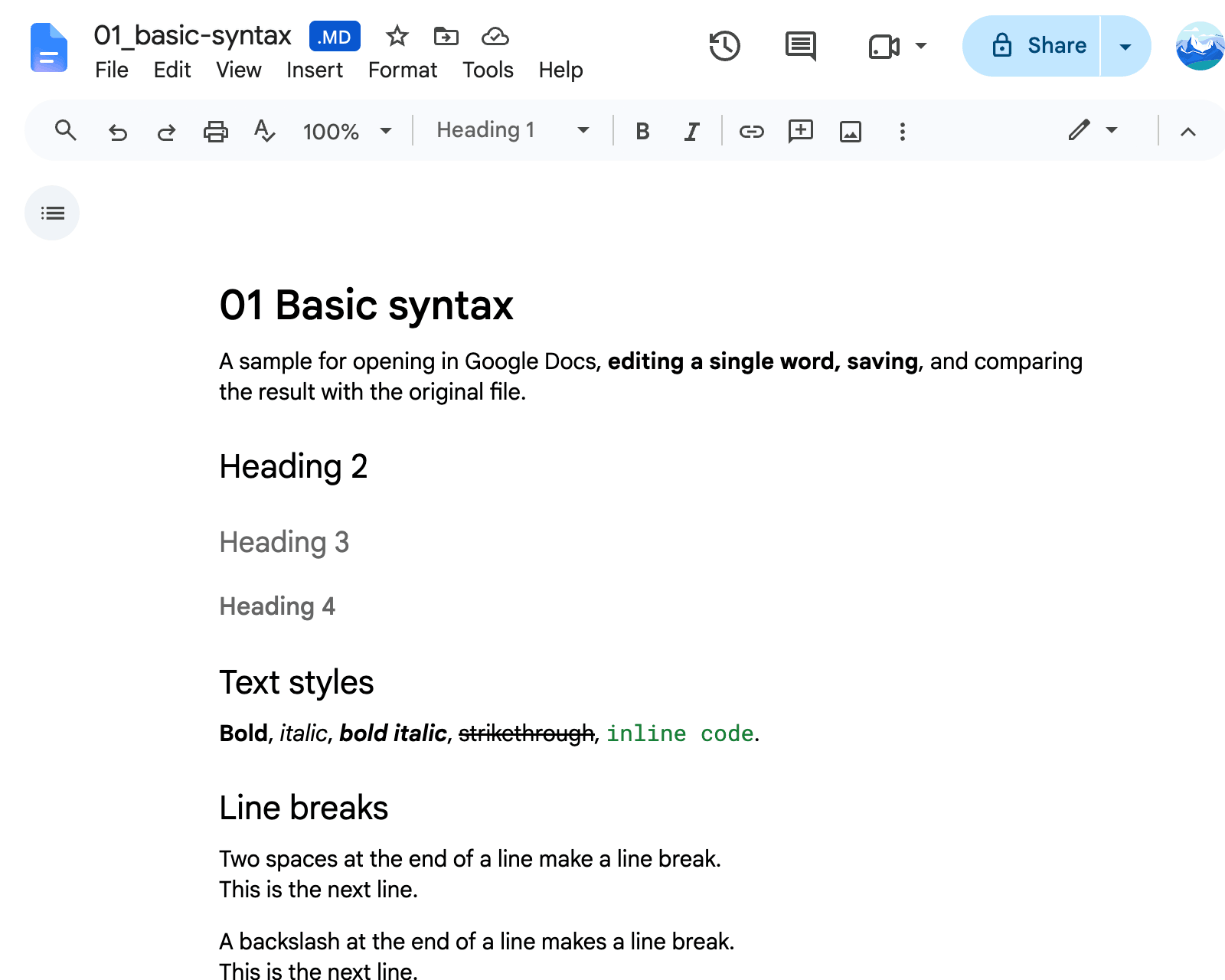Click the .MD file badge
The height and width of the screenshot is (980, 1225).
tap(335, 38)
